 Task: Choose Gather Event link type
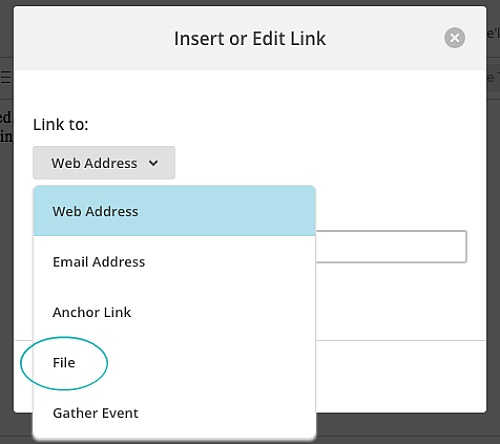click(x=174, y=413)
